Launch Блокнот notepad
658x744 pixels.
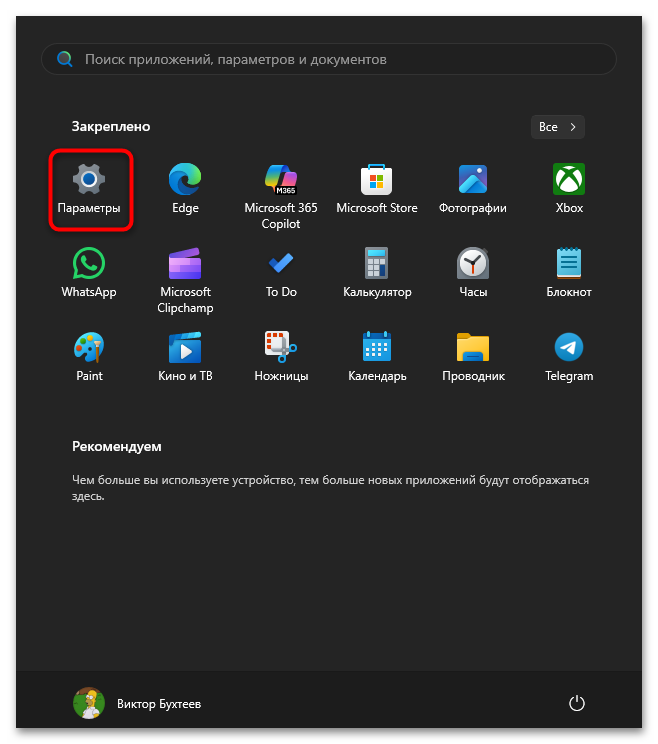[x=569, y=274]
